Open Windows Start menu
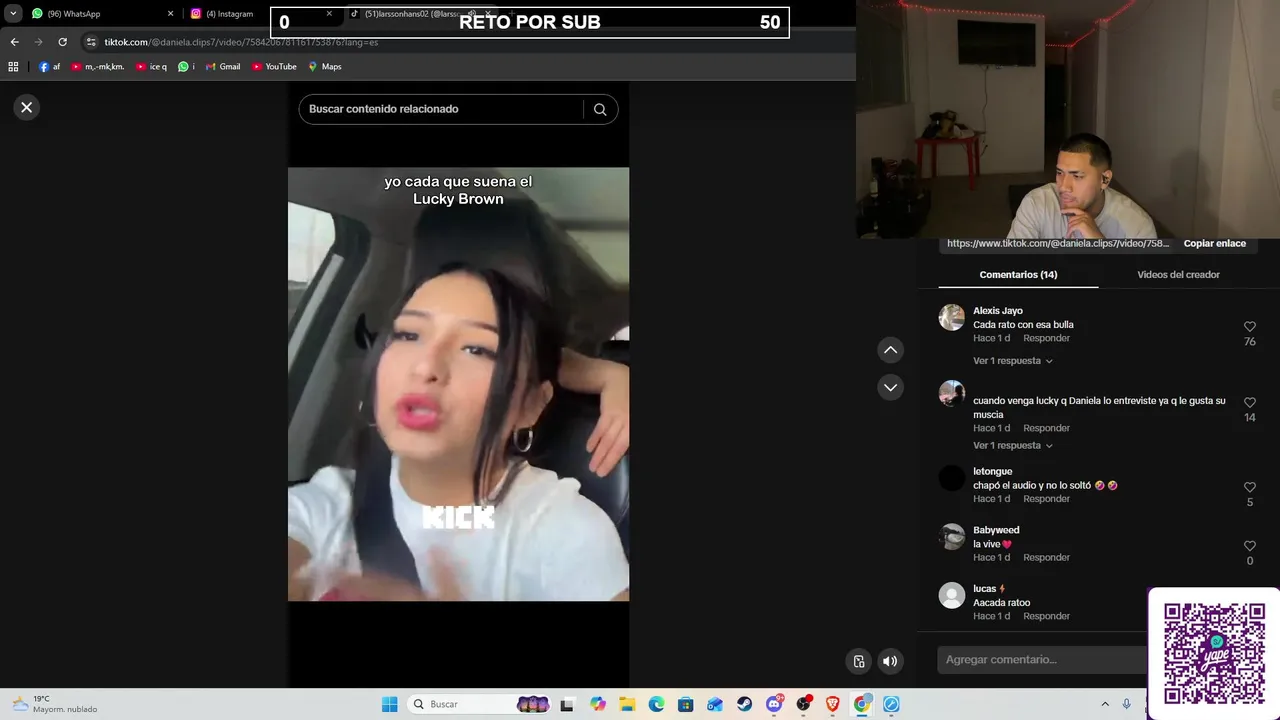The image size is (1280, 720). (x=389, y=704)
